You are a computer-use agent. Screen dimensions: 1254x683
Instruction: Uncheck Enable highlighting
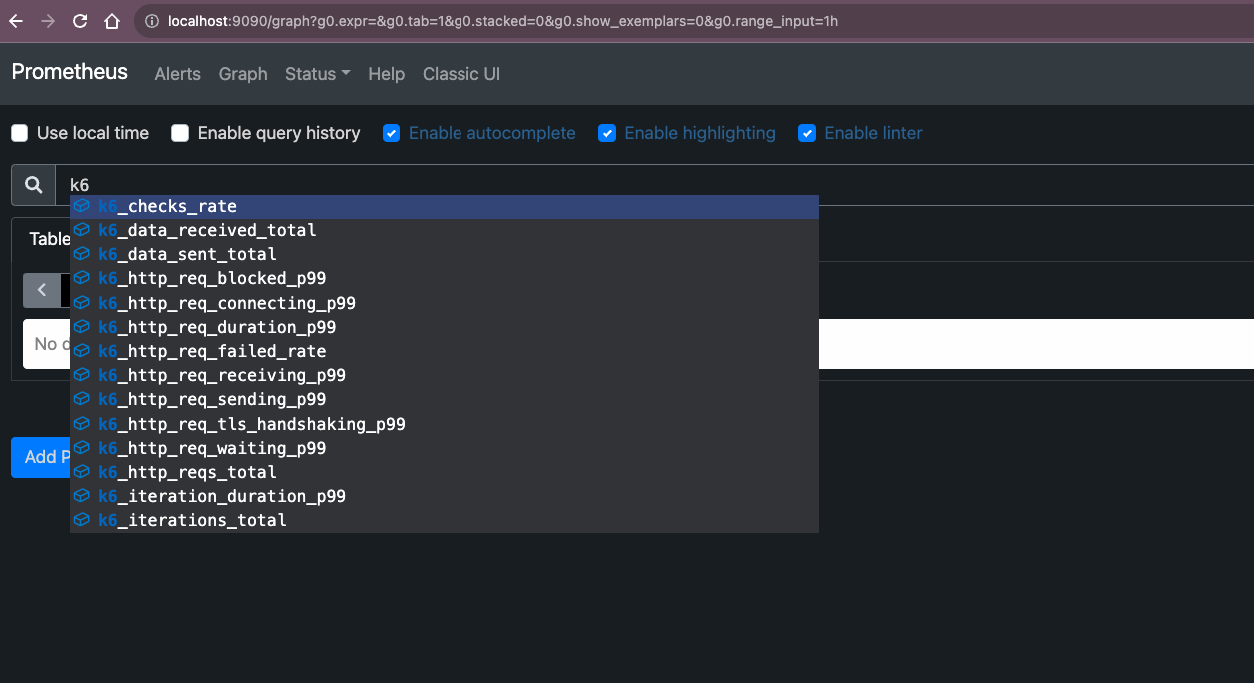click(x=607, y=133)
